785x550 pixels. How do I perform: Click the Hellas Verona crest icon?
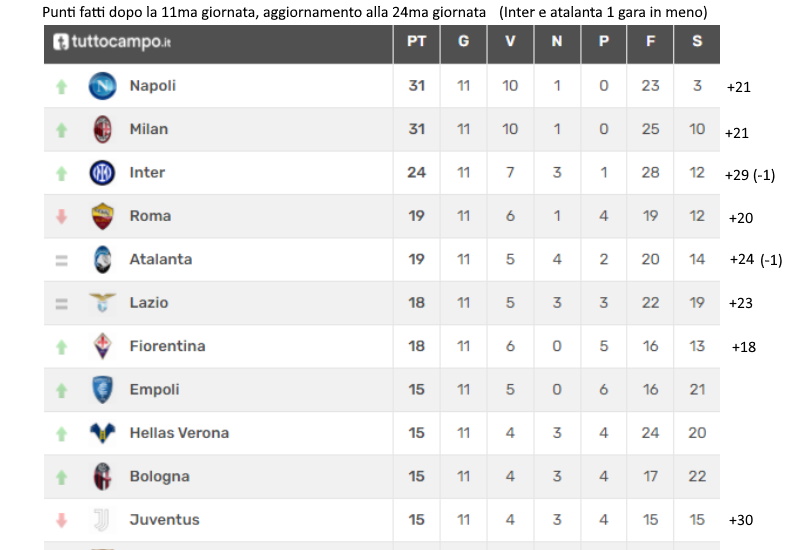click(x=102, y=433)
